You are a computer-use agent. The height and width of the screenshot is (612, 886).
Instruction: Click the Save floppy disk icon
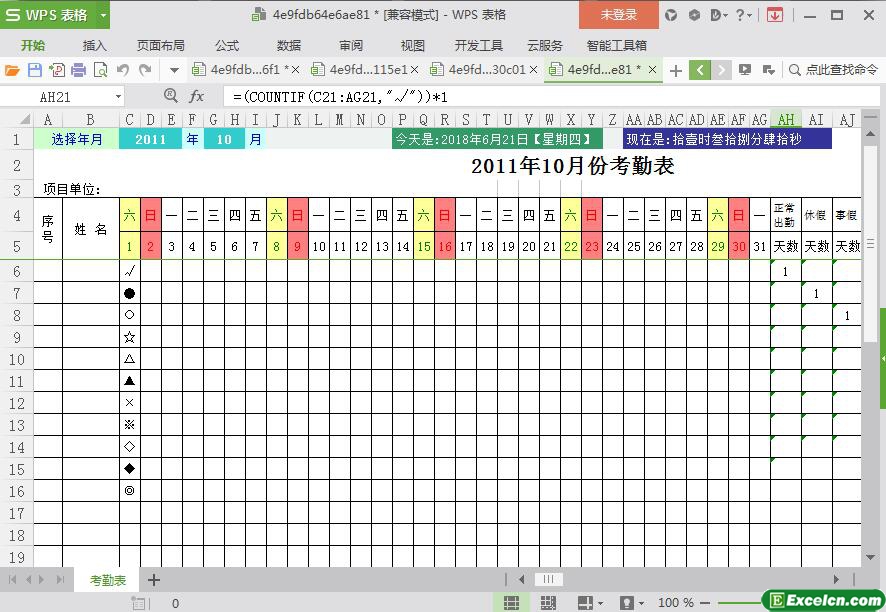click(34, 70)
